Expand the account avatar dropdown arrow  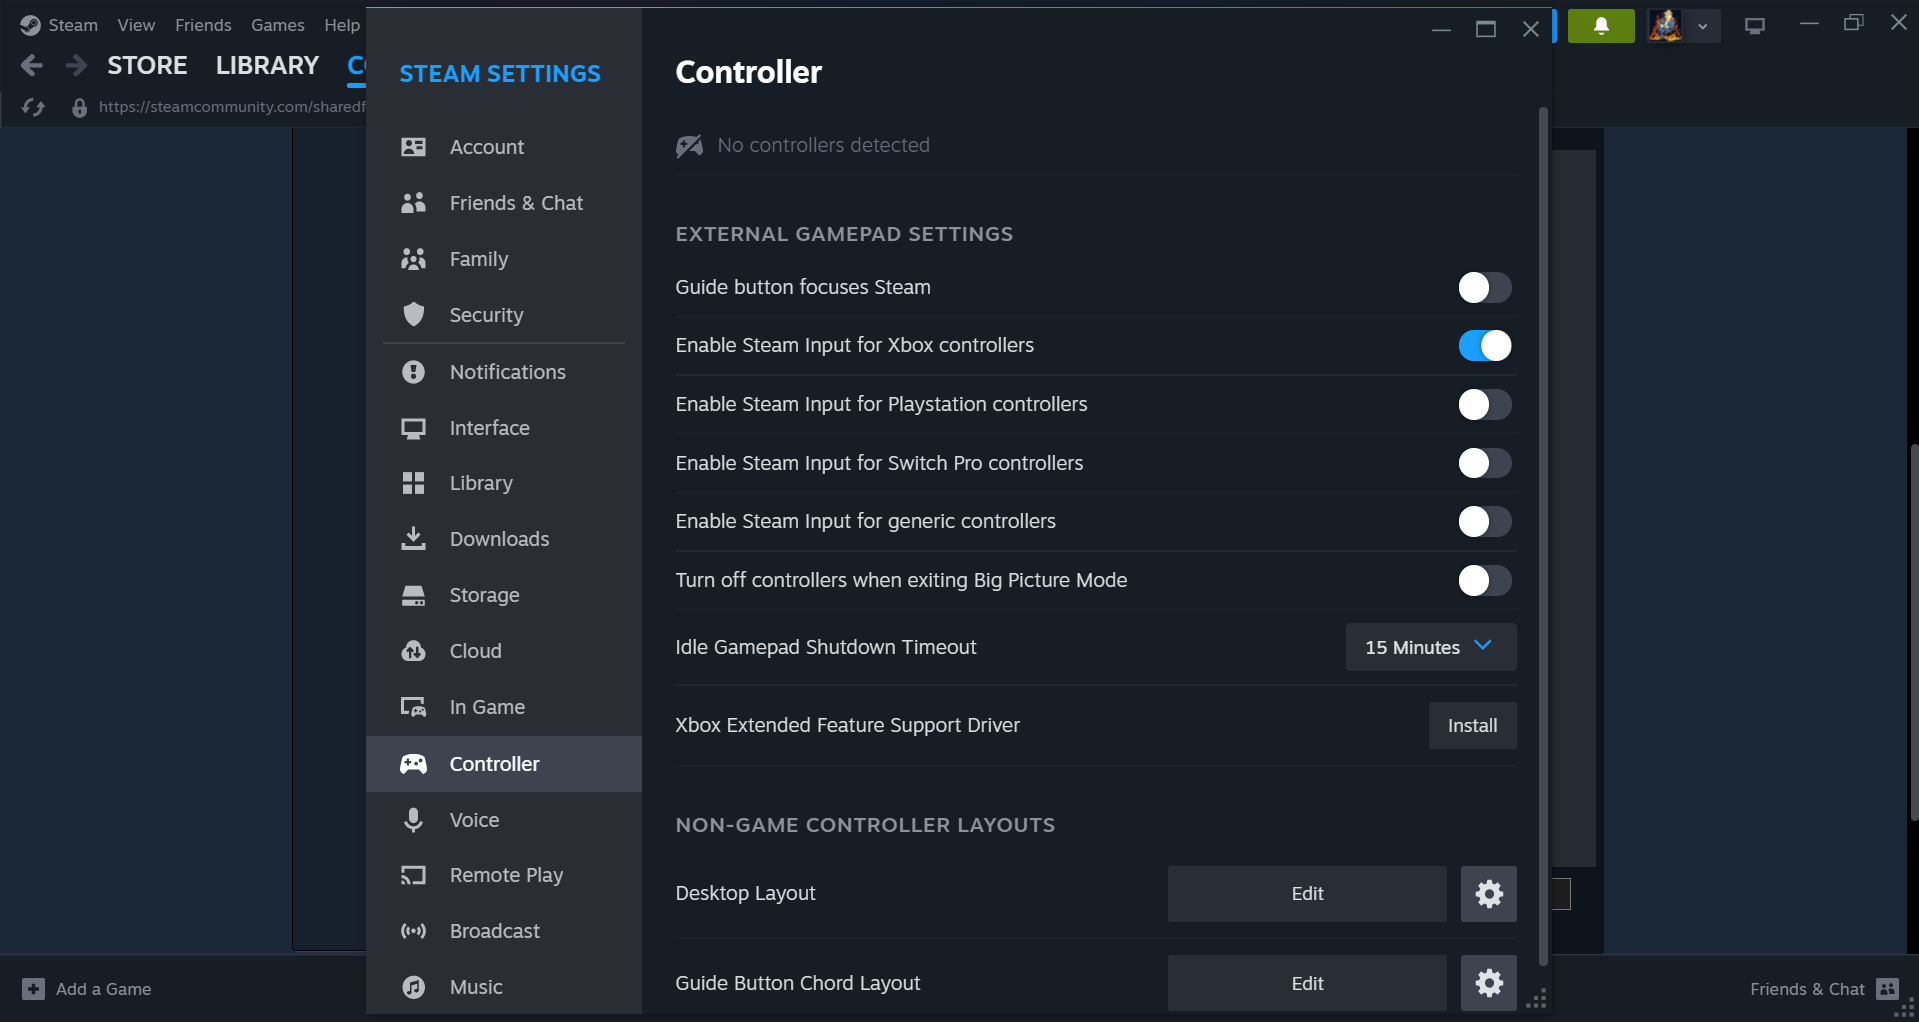[1702, 26]
